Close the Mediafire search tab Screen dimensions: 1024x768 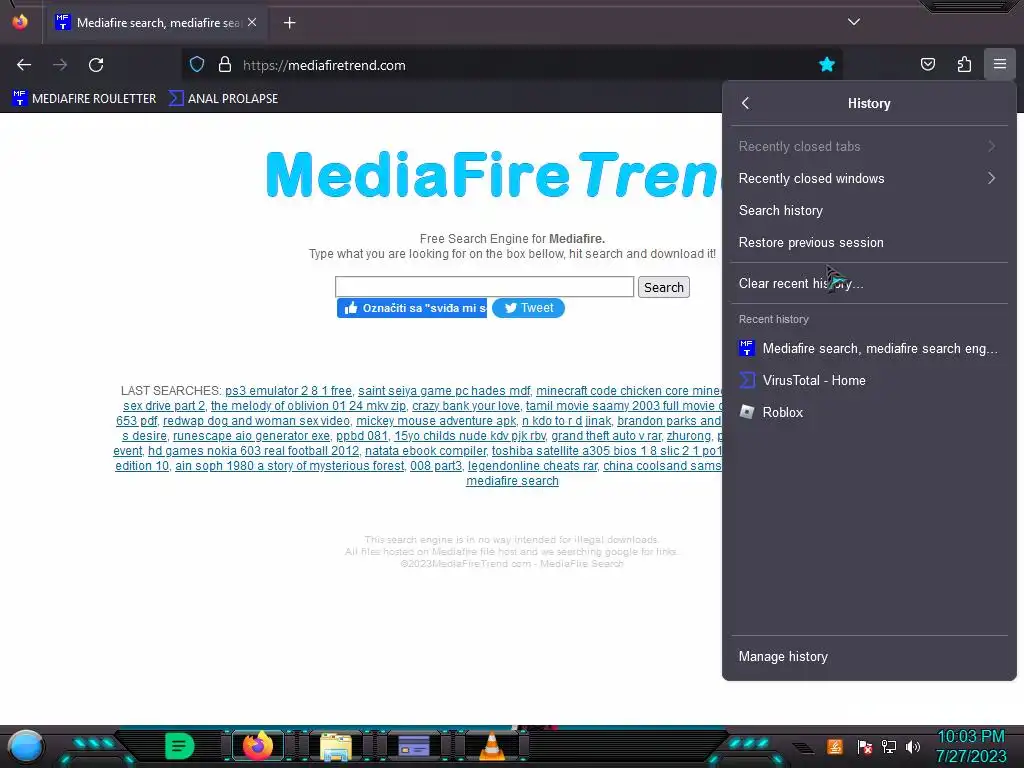(252, 22)
